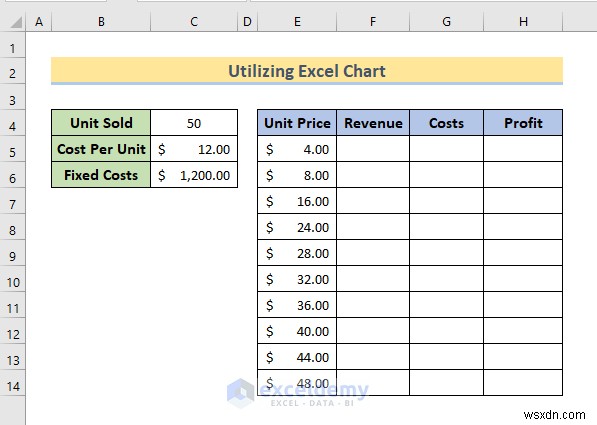Click empty Revenue cell beside price 4.00

point(373,149)
